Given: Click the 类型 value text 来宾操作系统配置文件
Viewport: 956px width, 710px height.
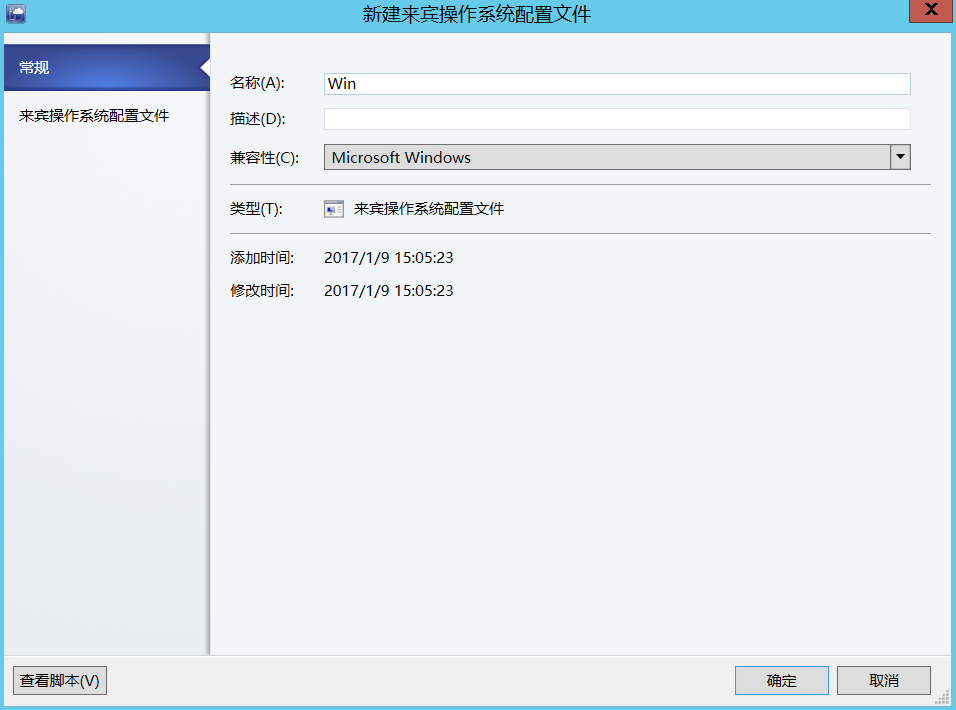Looking at the screenshot, I should pos(429,209).
